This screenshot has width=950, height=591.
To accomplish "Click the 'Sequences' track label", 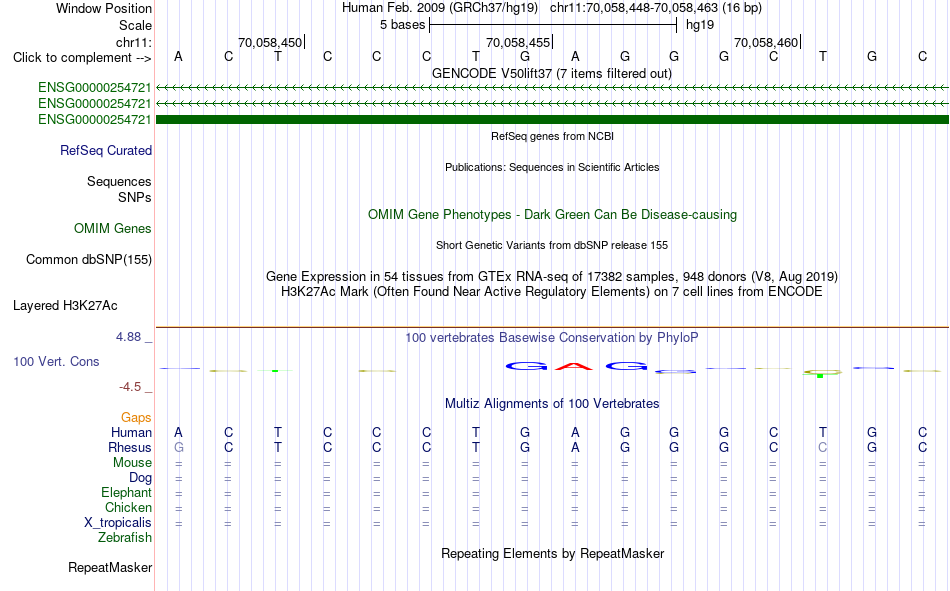I will tap(119, 181).
